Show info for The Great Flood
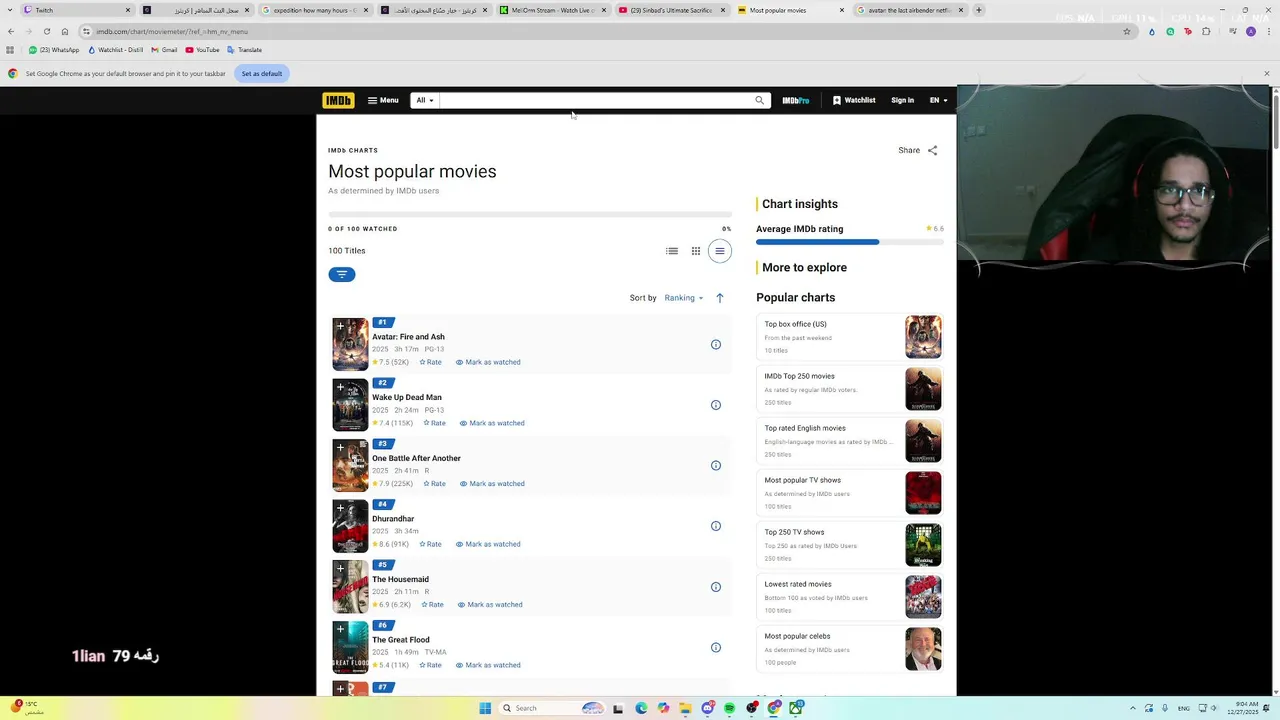This screenshot has width=1280, height=720. [716, 647]
